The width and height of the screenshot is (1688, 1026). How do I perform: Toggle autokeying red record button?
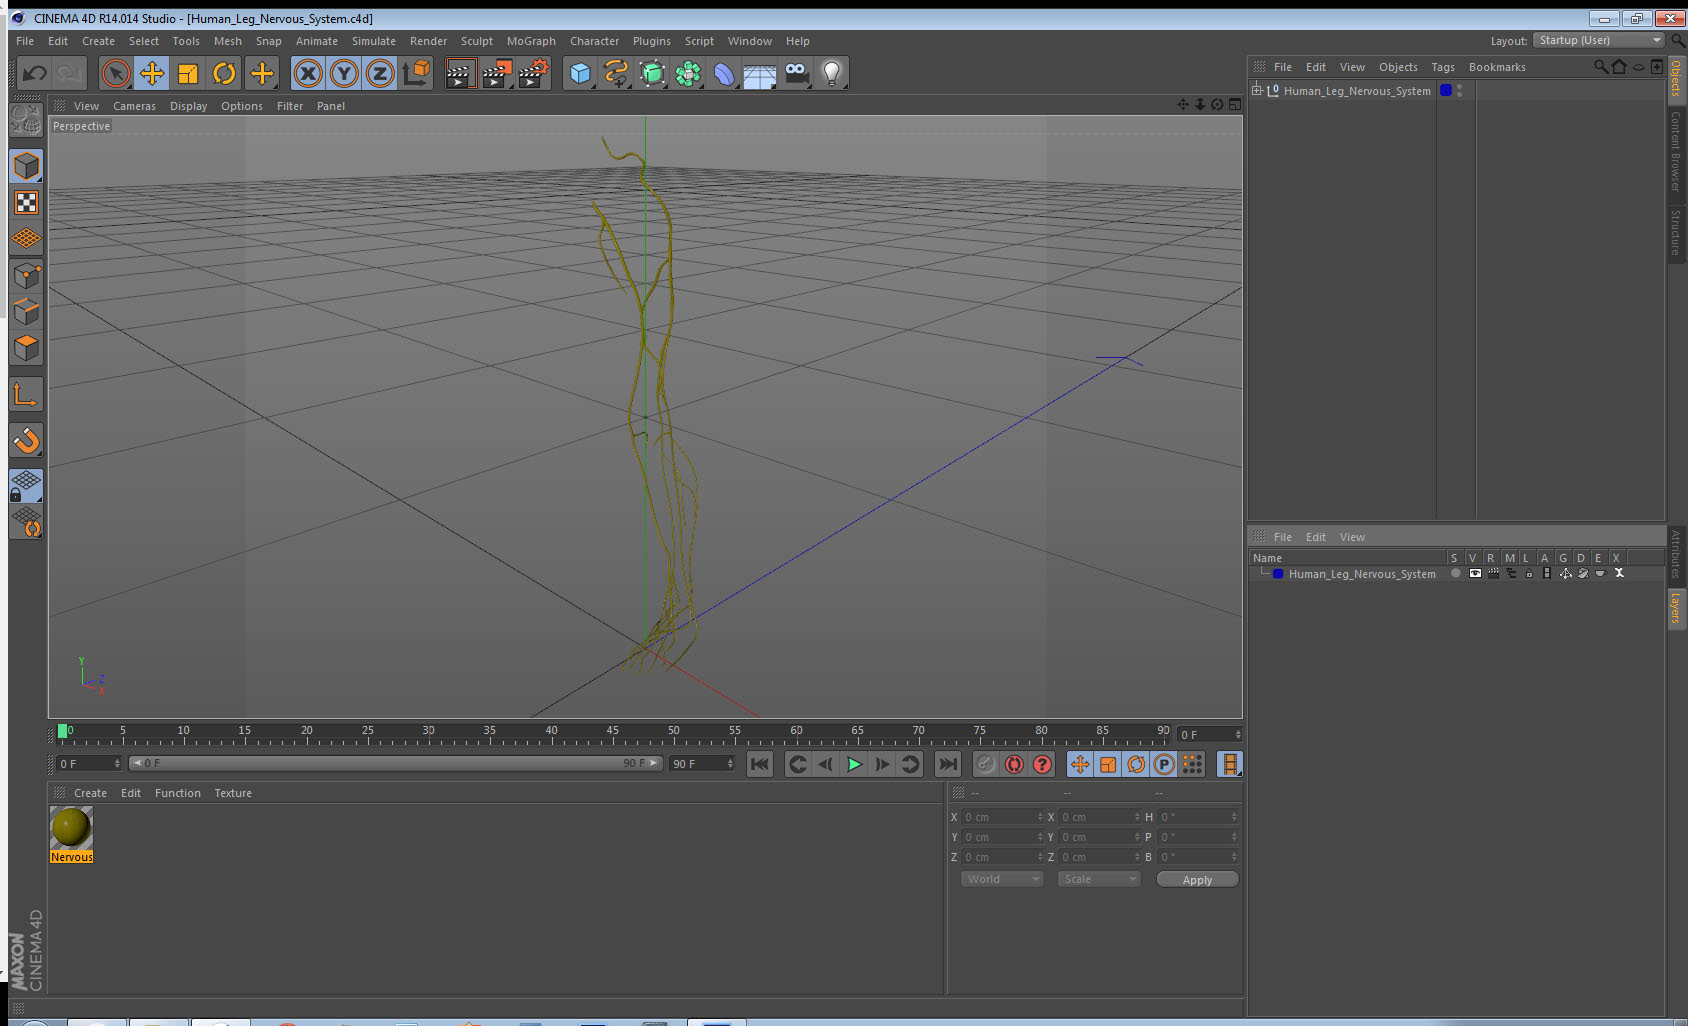[x=1014, y=764]
